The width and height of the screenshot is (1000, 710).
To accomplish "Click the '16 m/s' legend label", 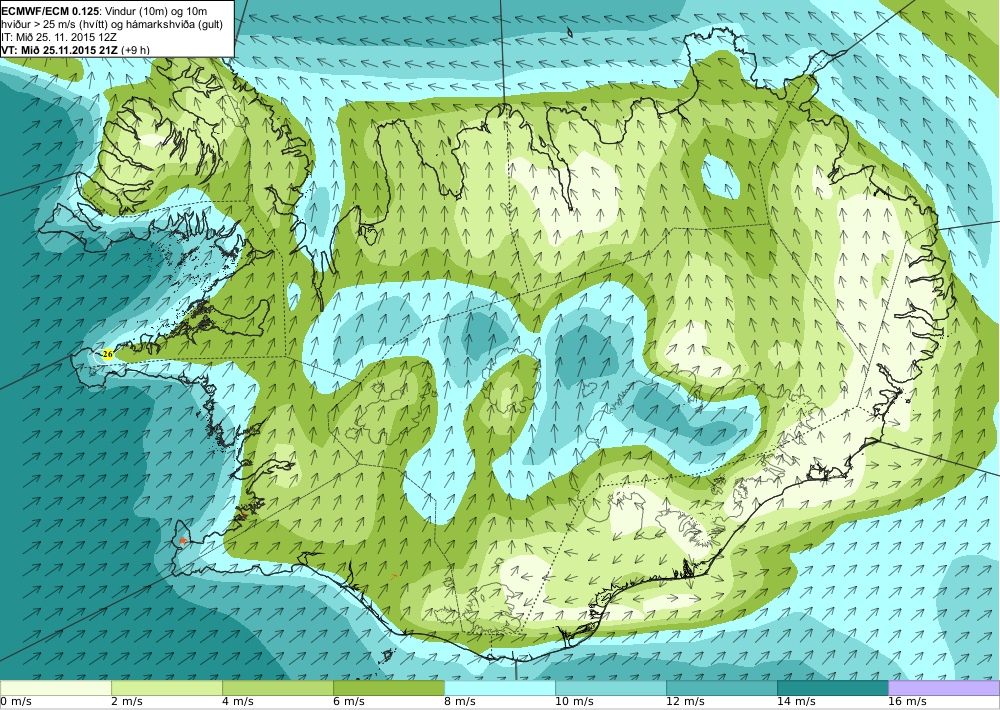I will click(908, 702).
